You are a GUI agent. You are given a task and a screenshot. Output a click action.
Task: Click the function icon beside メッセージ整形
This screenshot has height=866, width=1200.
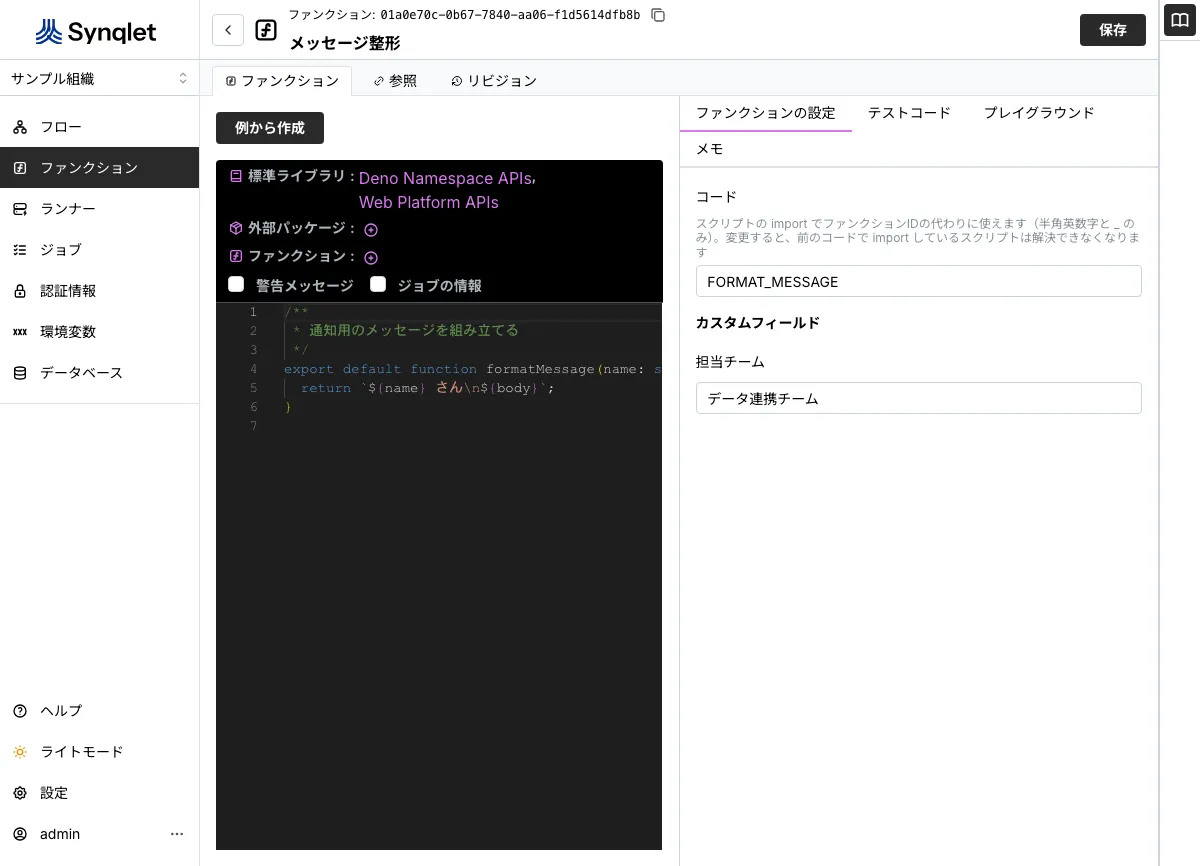pyautogui.click(x=266, y=30)
